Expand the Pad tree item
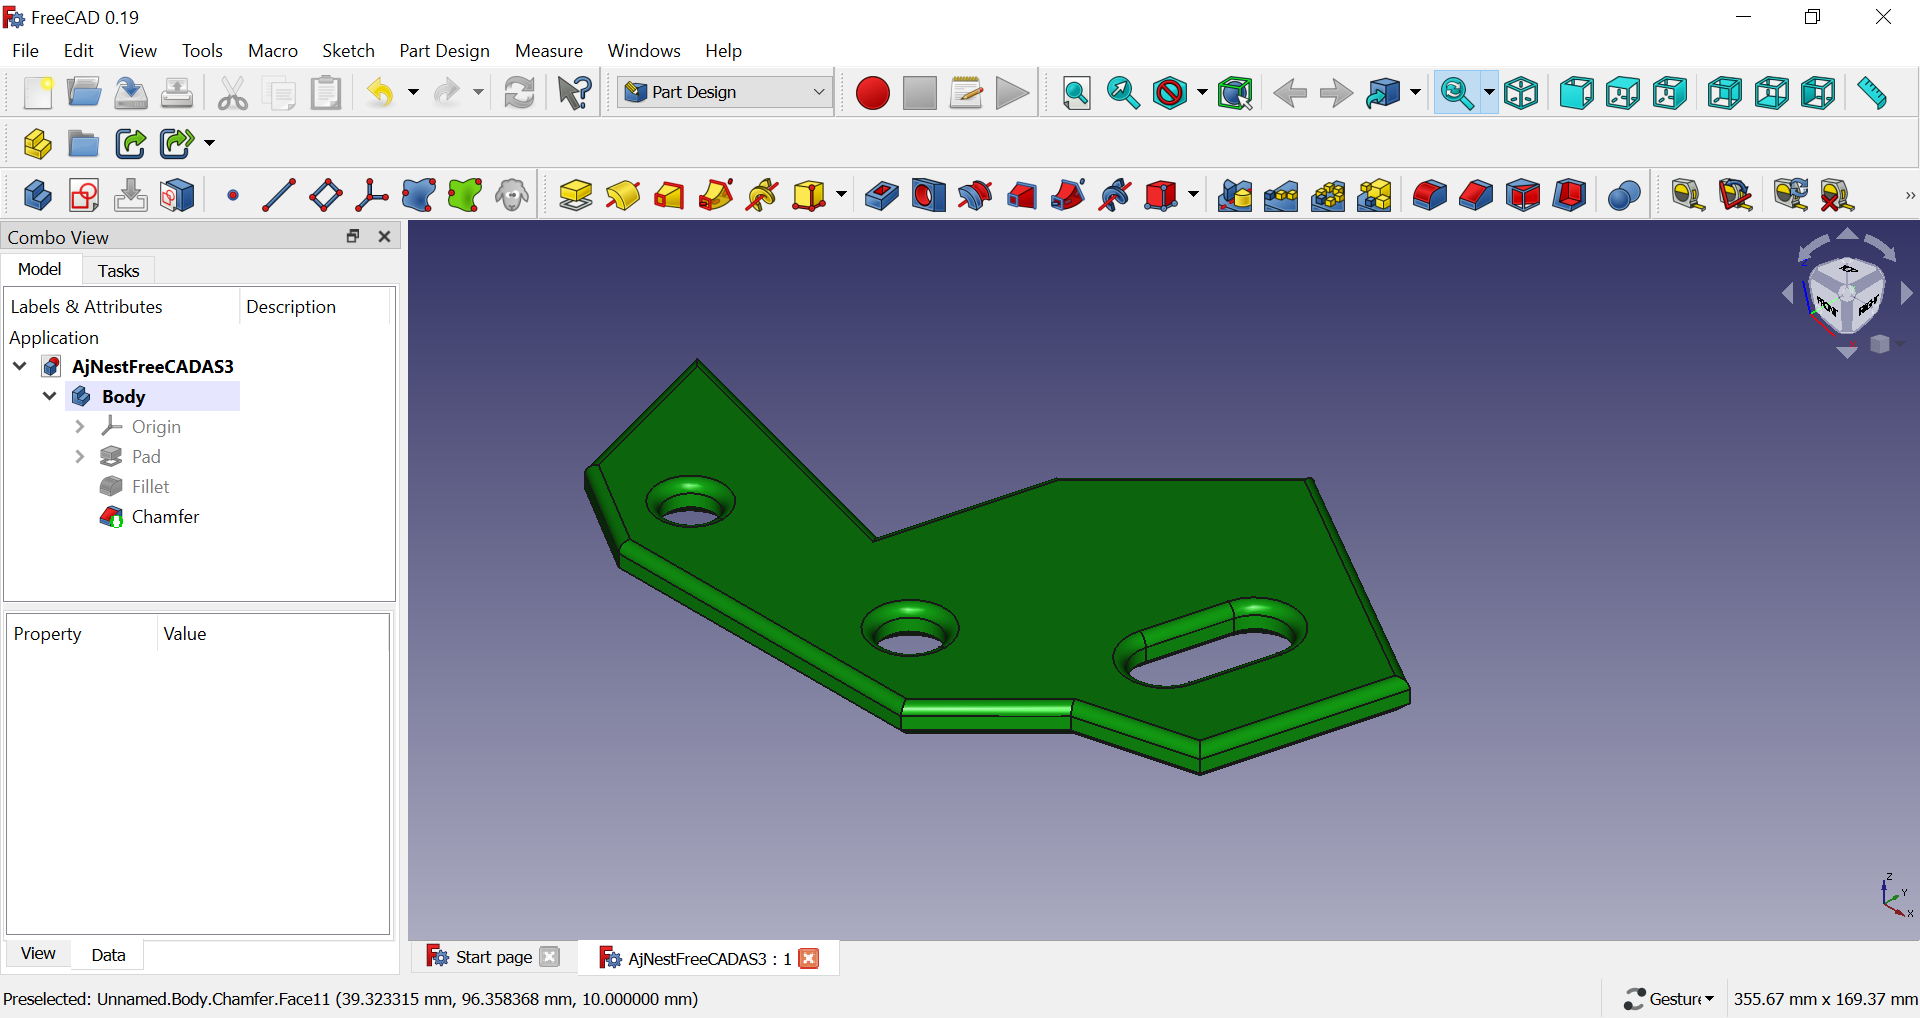1920x1018 pixels. [x=80, y=457]
